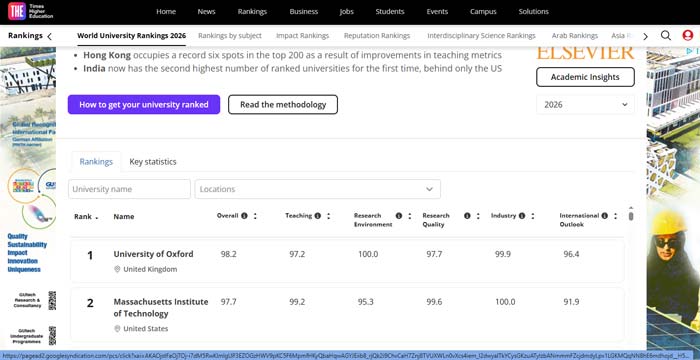Go to Arab Rankings
The height and width of the screenshot is (360, 700).
[x=575, y=36]
